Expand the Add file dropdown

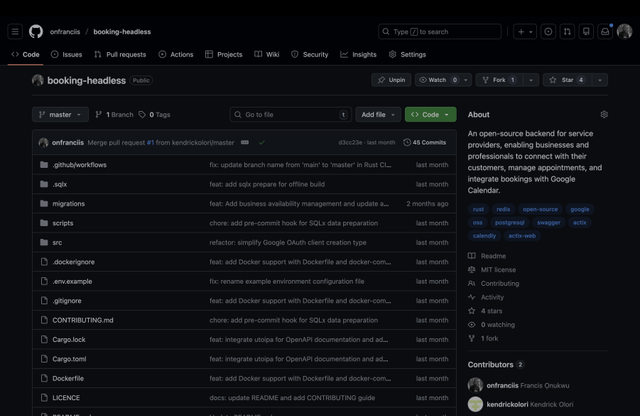[379, 115]
